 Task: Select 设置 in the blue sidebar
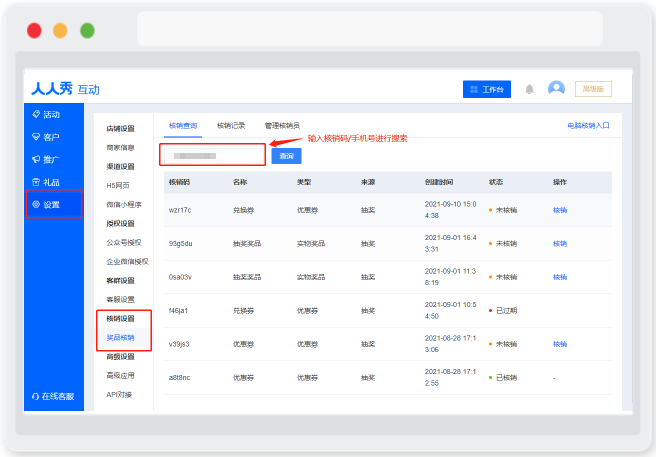[54, 204]
